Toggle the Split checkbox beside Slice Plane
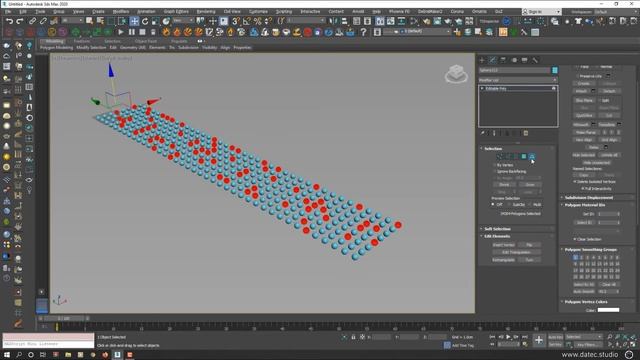Viewport: 640px width, 360px height. [600, 100]
